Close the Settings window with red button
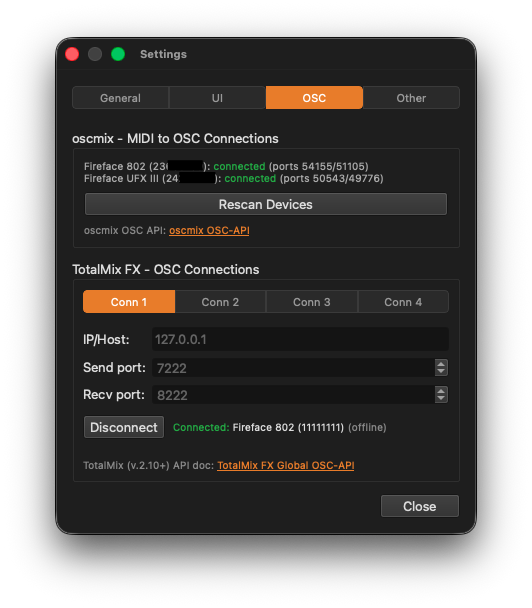The width and height of the screenshot is (532, 608). [x=72, y=54]
